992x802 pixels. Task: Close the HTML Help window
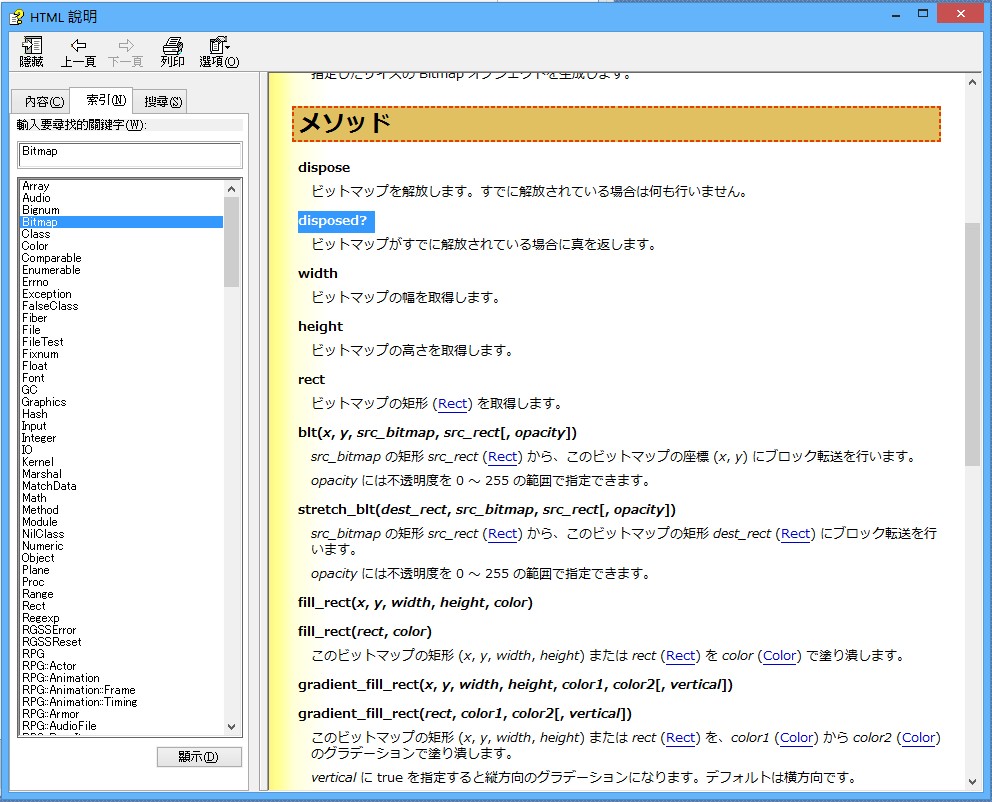(960, 14)
